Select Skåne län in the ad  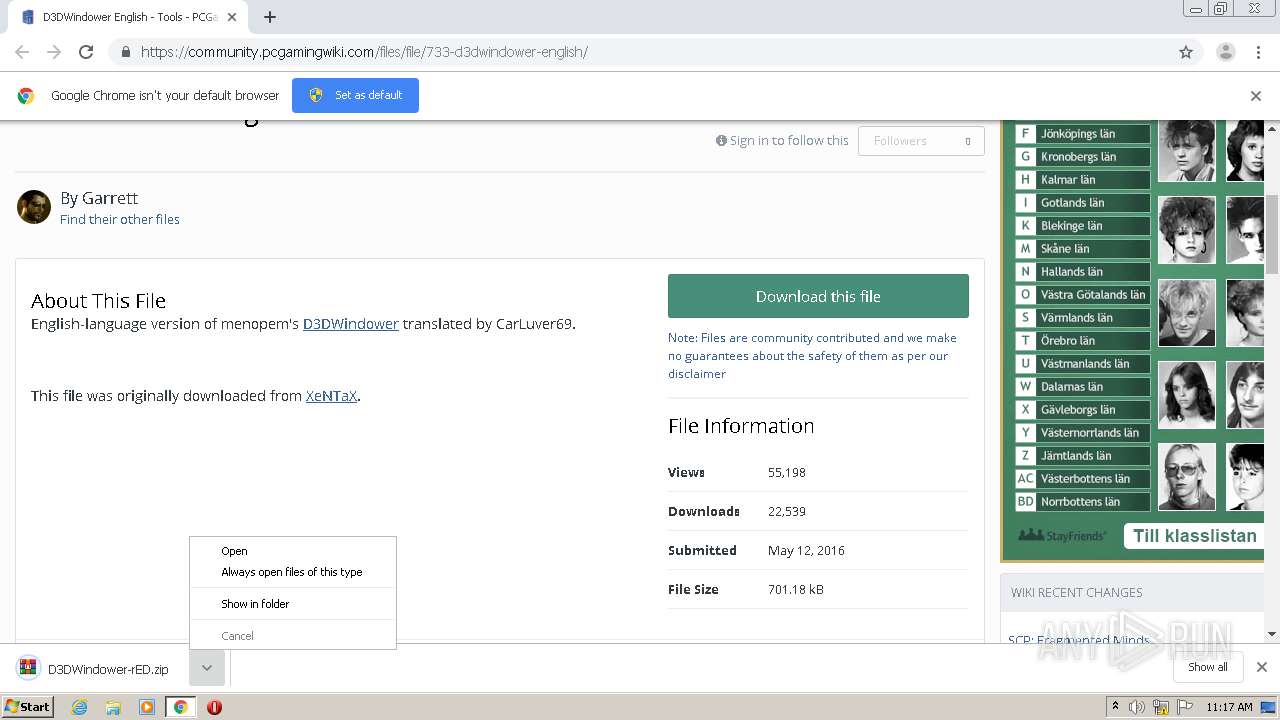coord(1083,249)
